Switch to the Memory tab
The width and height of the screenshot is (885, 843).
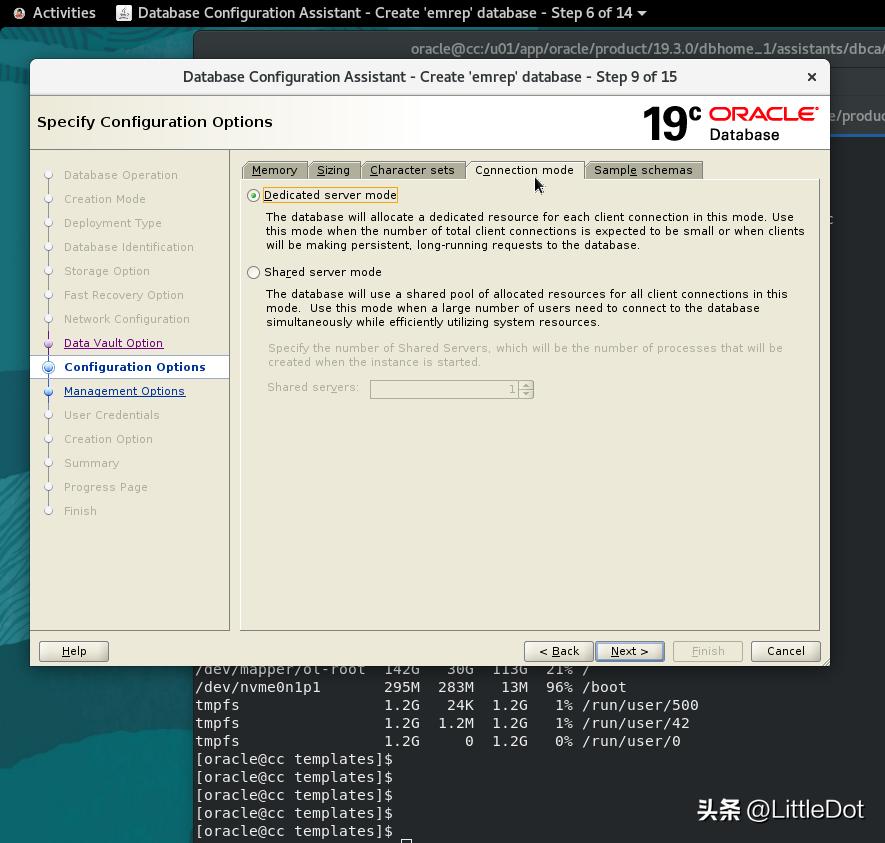point(274,170)
